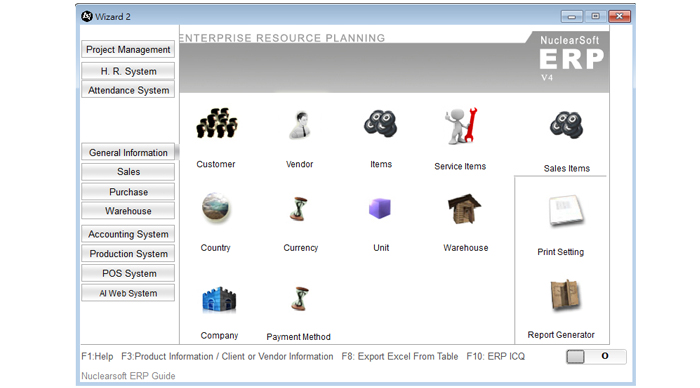Screen dimensions: 700x388
Task: Click the AI Web System button
Action: [x=128, y=293]
